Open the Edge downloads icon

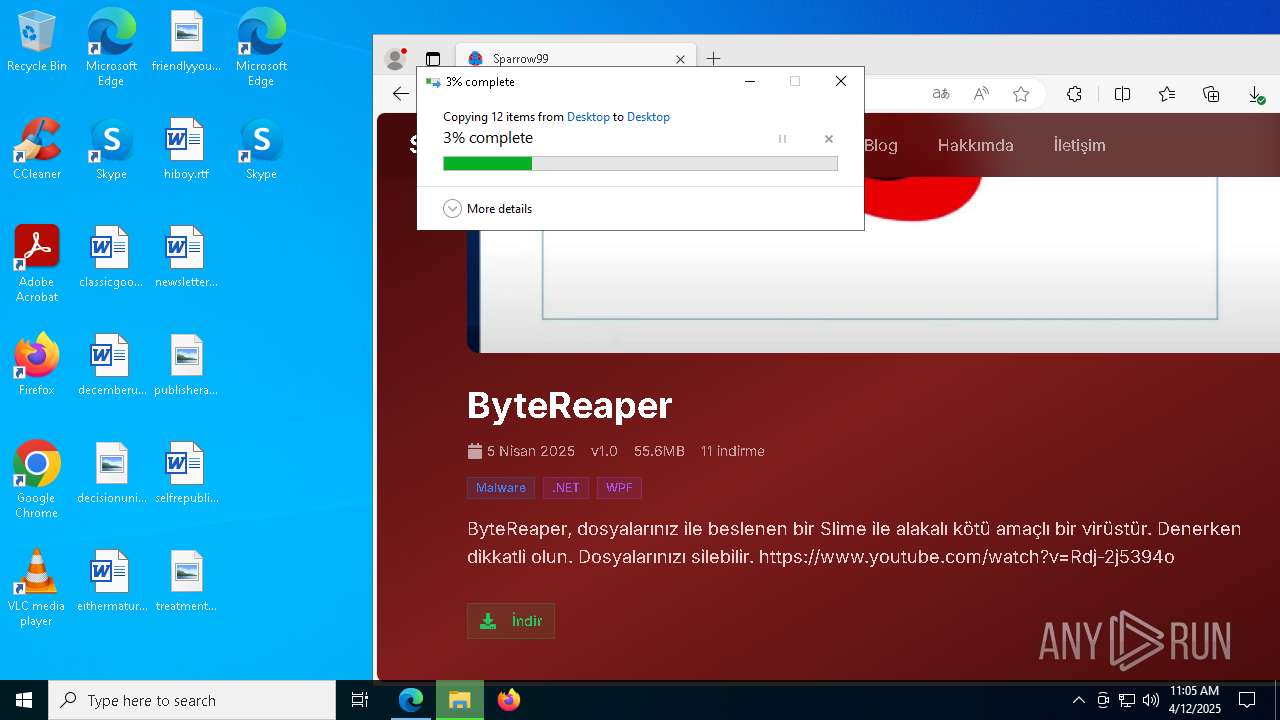click(x=1256, y=94)
